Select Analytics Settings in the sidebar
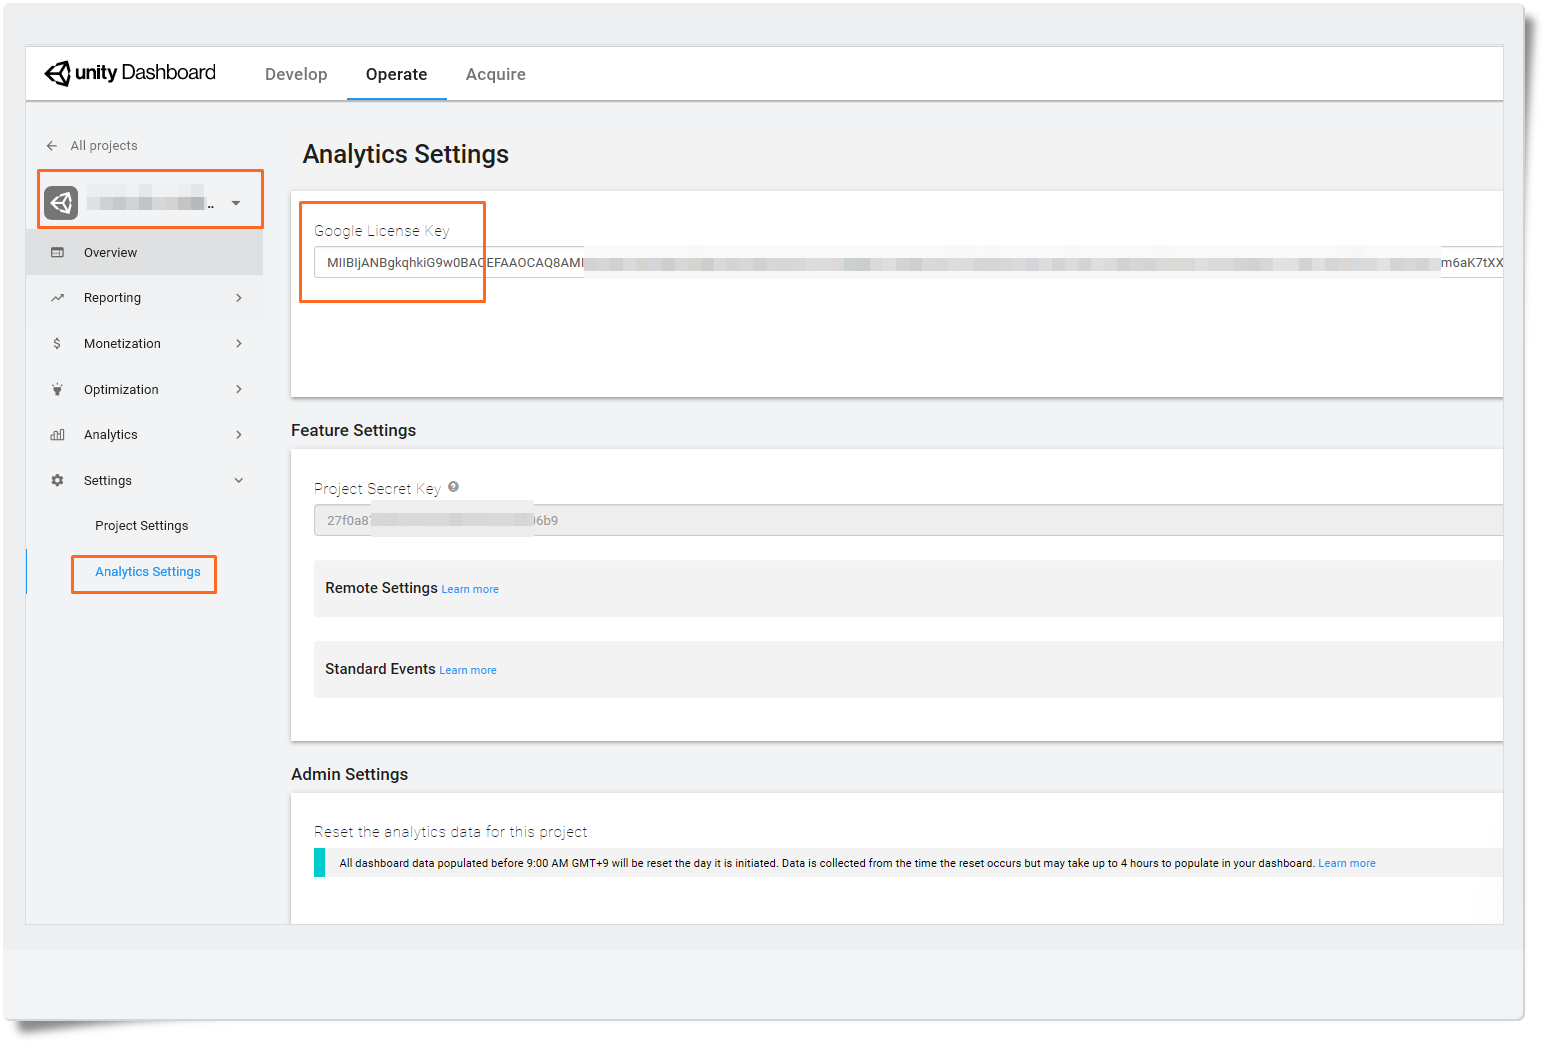The width and height of the screenshot is (1547, 1043). pos(148,572)
